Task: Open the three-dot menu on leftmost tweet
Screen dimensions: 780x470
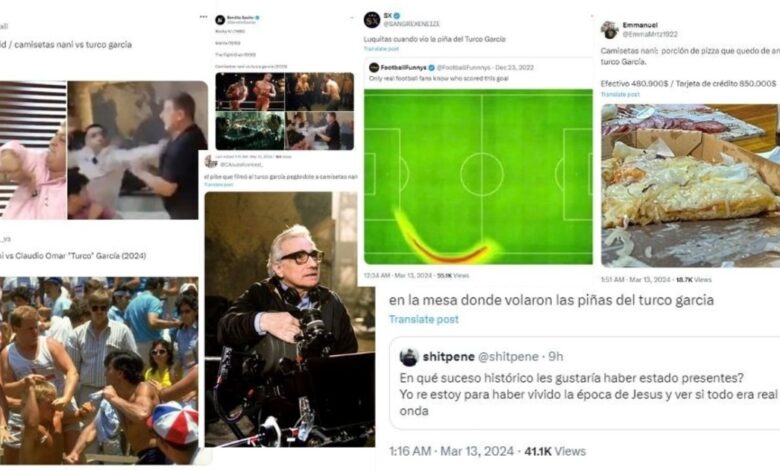Action: click(203, 16)
